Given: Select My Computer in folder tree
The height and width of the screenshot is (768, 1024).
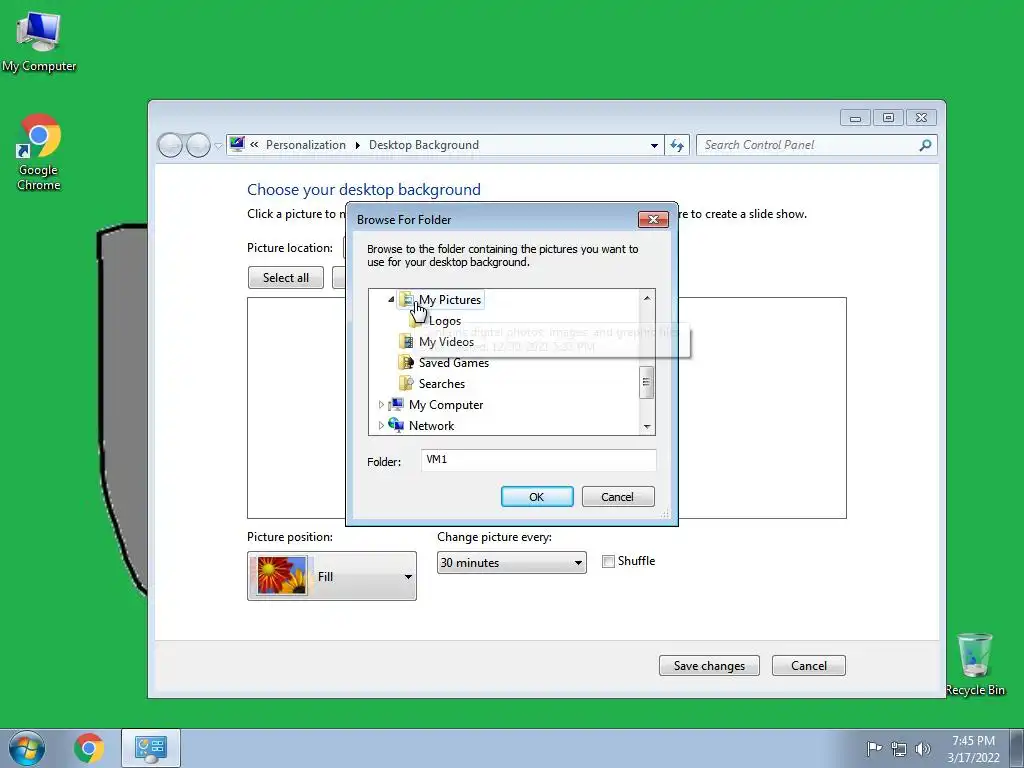Looking at the screenshot, I should coord(446,404).
